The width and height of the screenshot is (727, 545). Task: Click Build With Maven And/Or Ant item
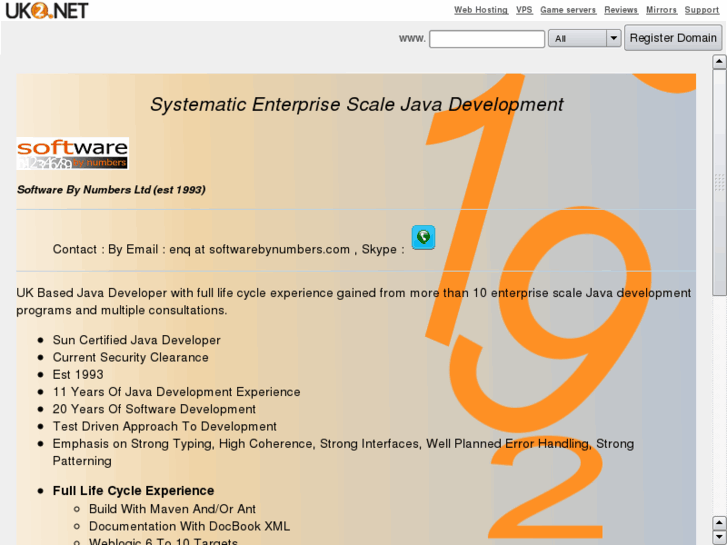pos(172,509)
